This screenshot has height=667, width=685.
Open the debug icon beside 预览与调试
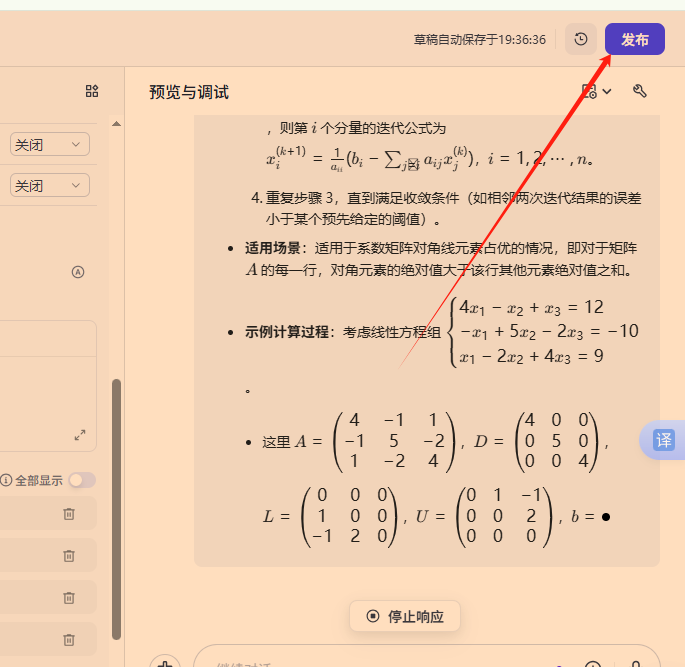(x=589, y=91)
